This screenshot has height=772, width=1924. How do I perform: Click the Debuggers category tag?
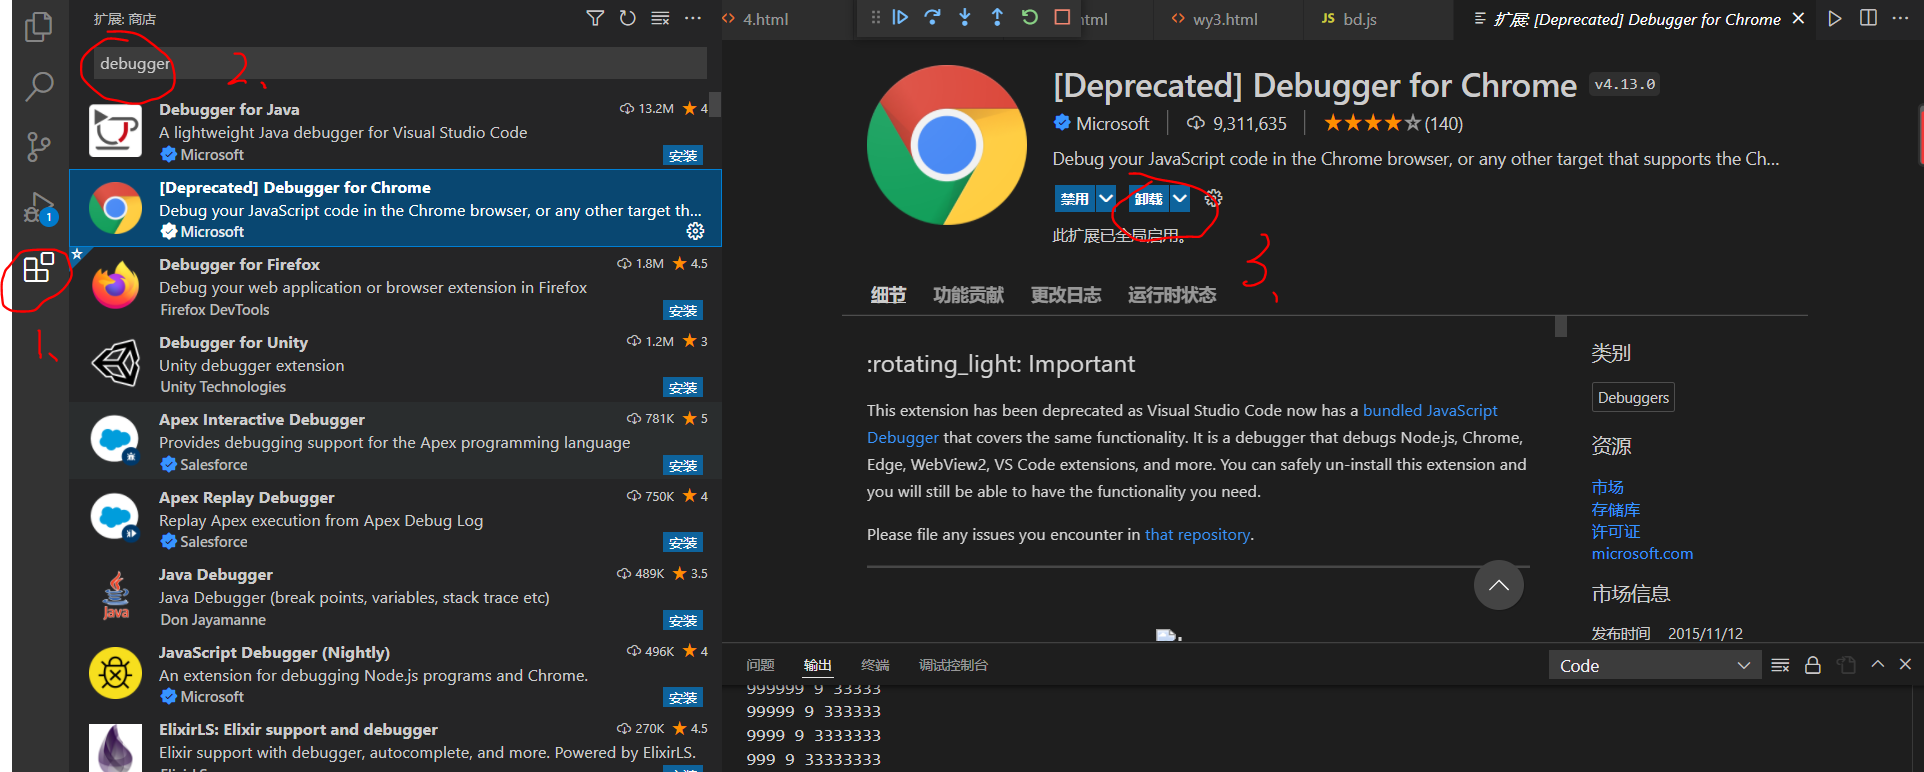[1633, 397]
